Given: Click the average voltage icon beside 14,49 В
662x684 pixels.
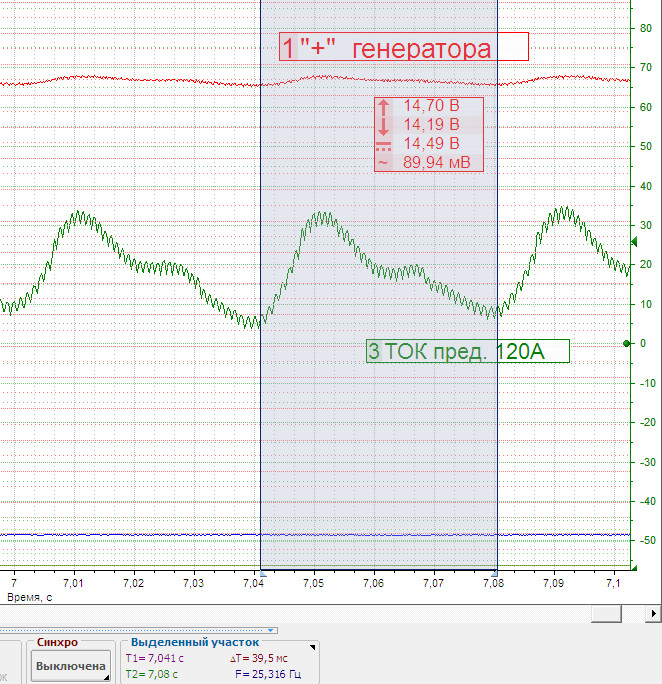Looking at the screenshot, I should [x=383, y=146].
